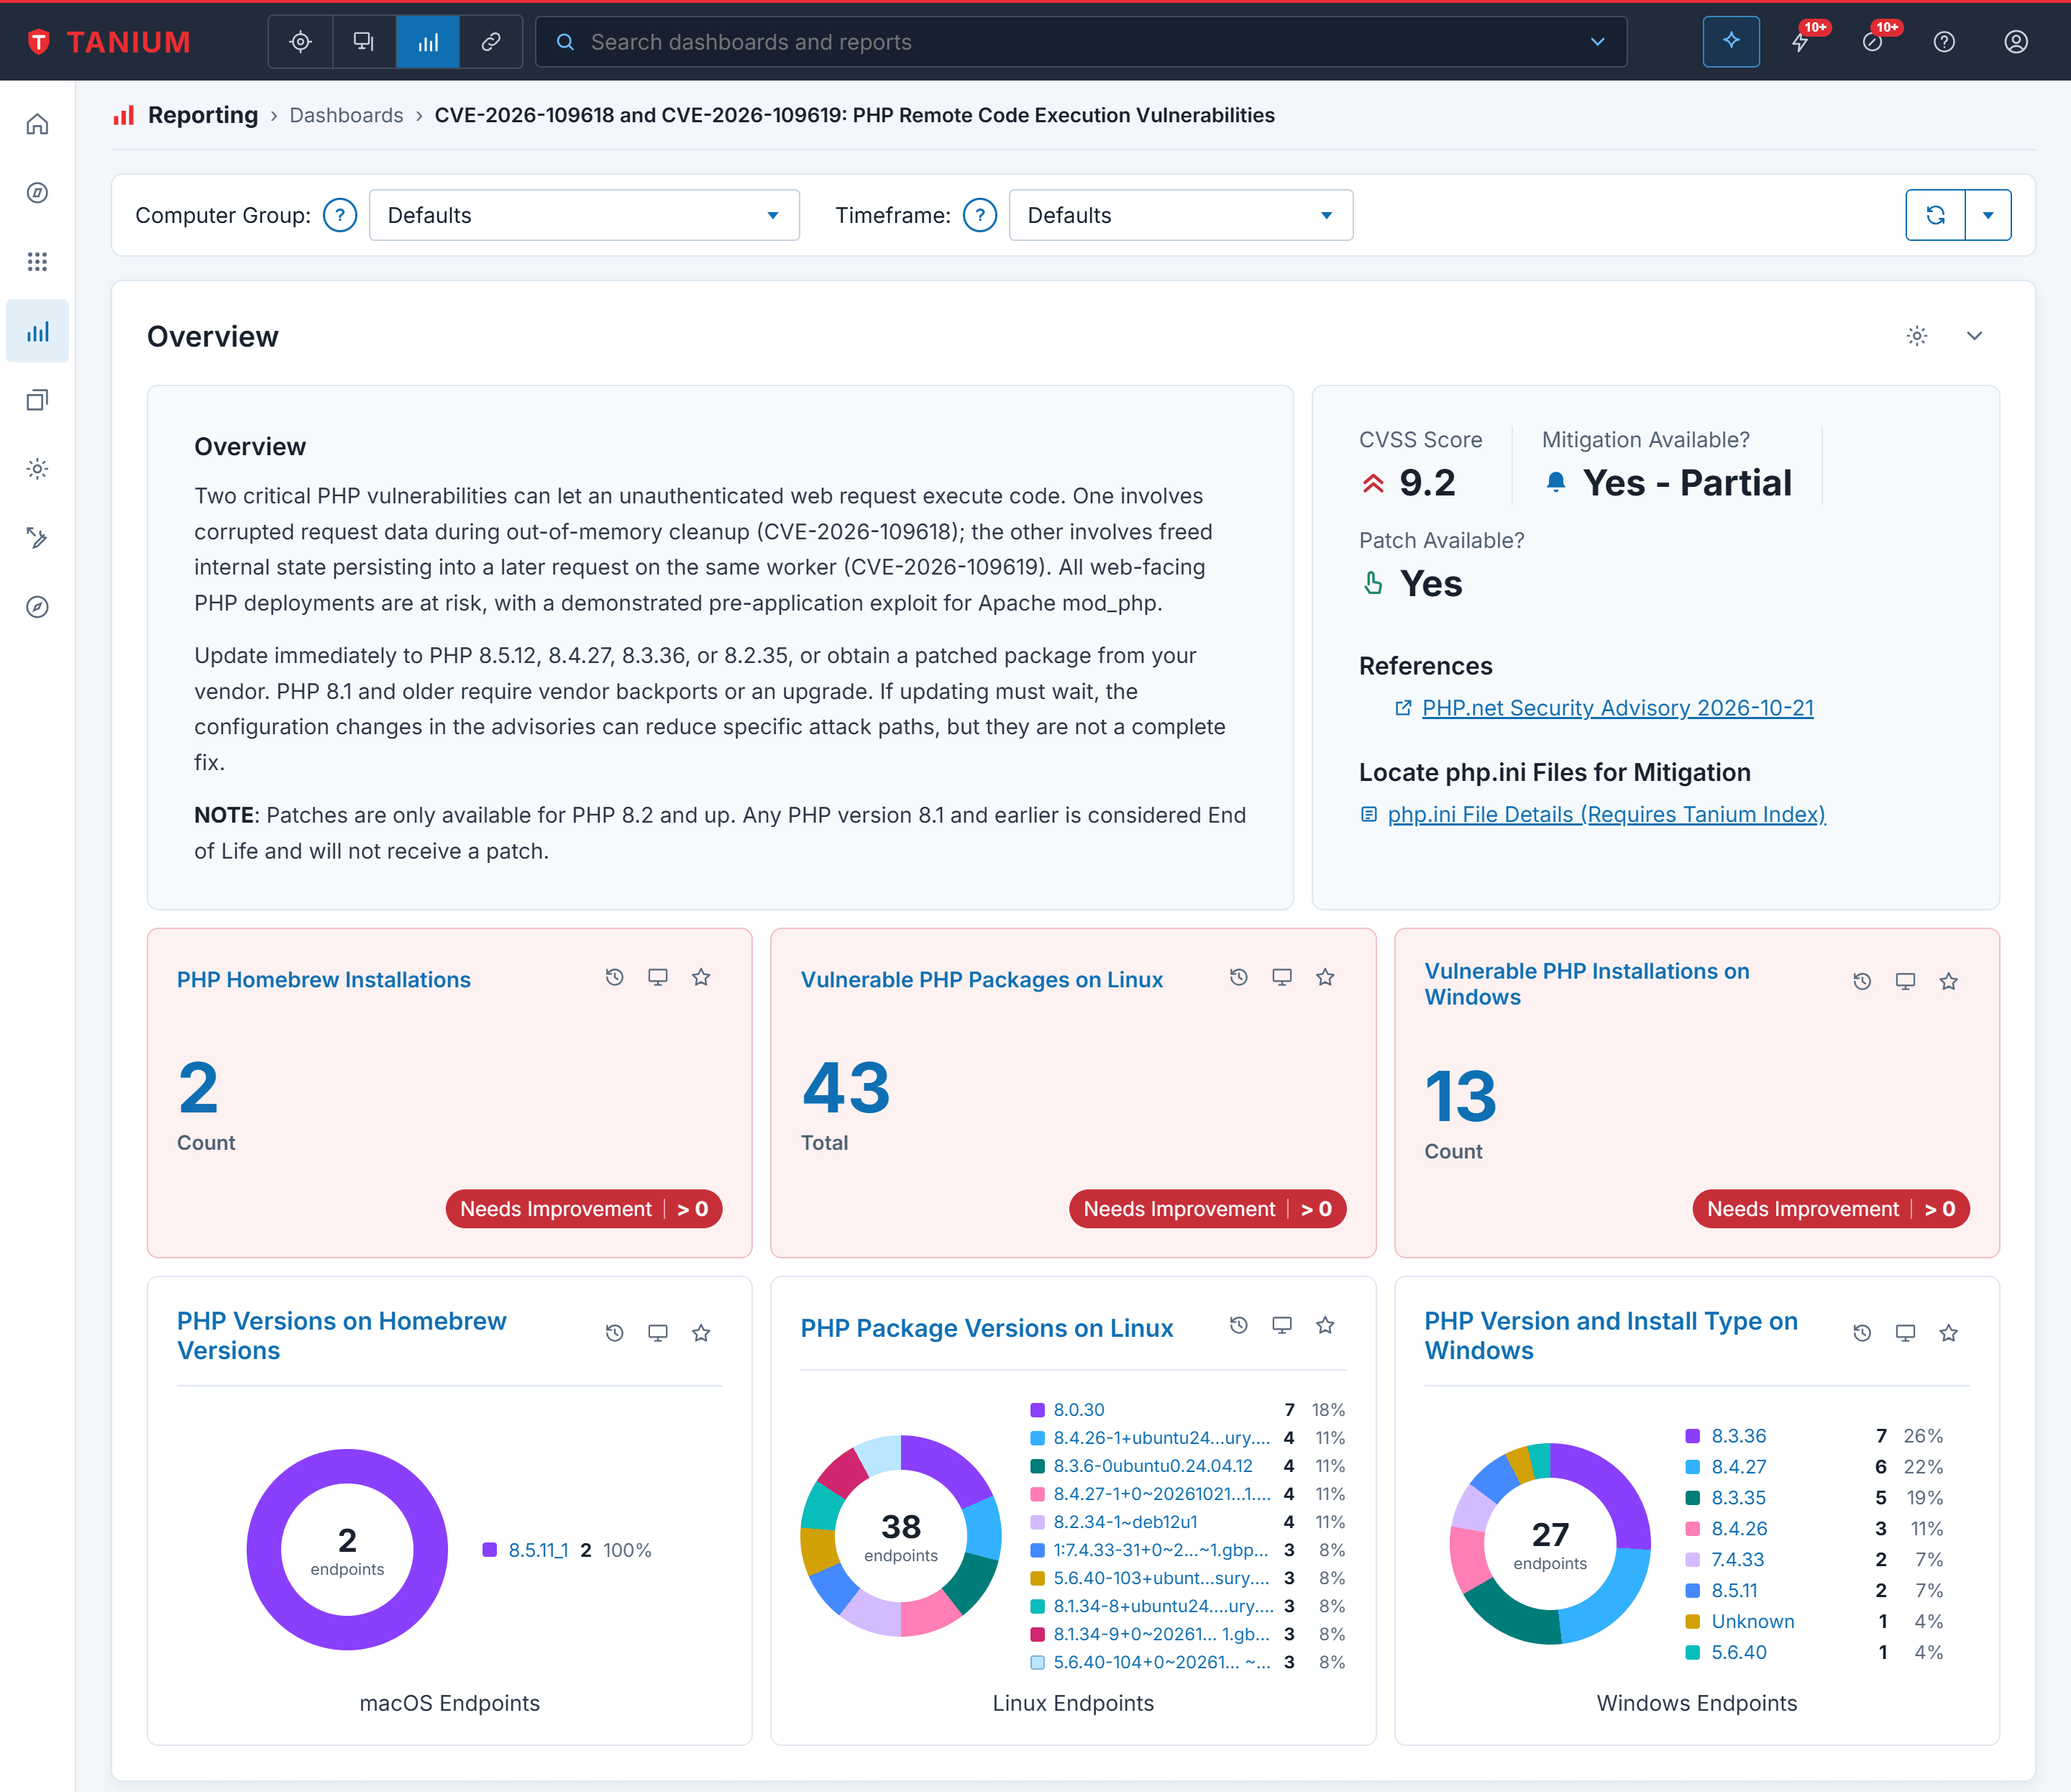Viewport: 2071px width, 1792px height.
Task: Open sidebar settings gear icon
Action: 37,469
